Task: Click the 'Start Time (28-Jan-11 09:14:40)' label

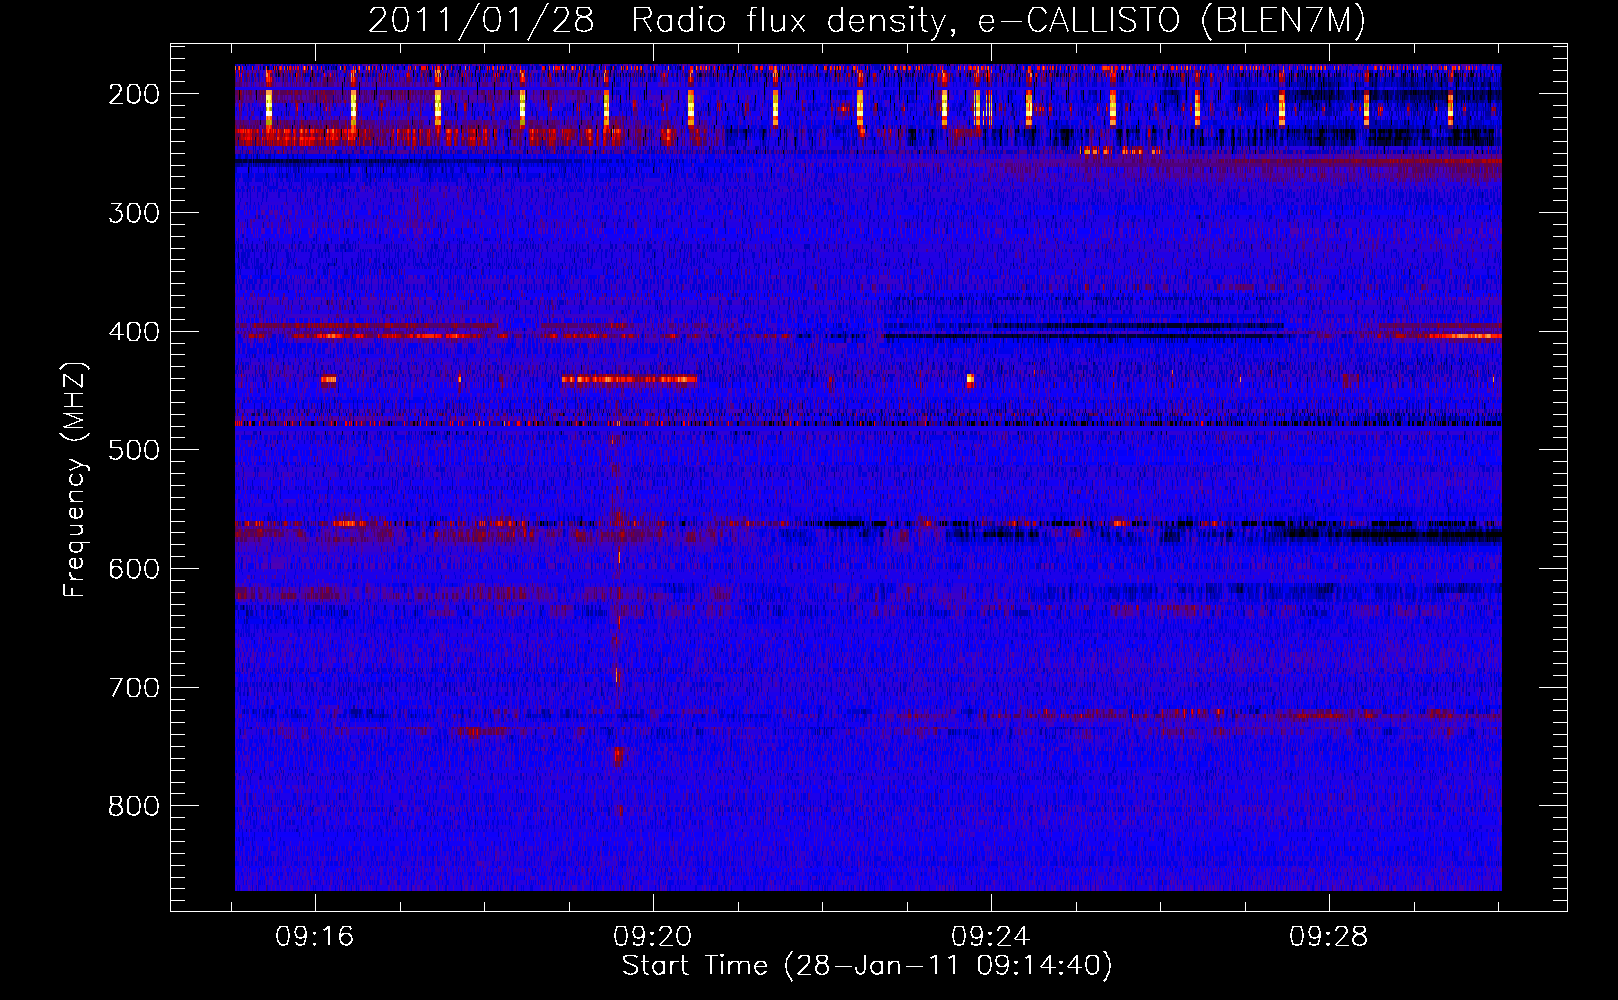Action: [867, 966]
